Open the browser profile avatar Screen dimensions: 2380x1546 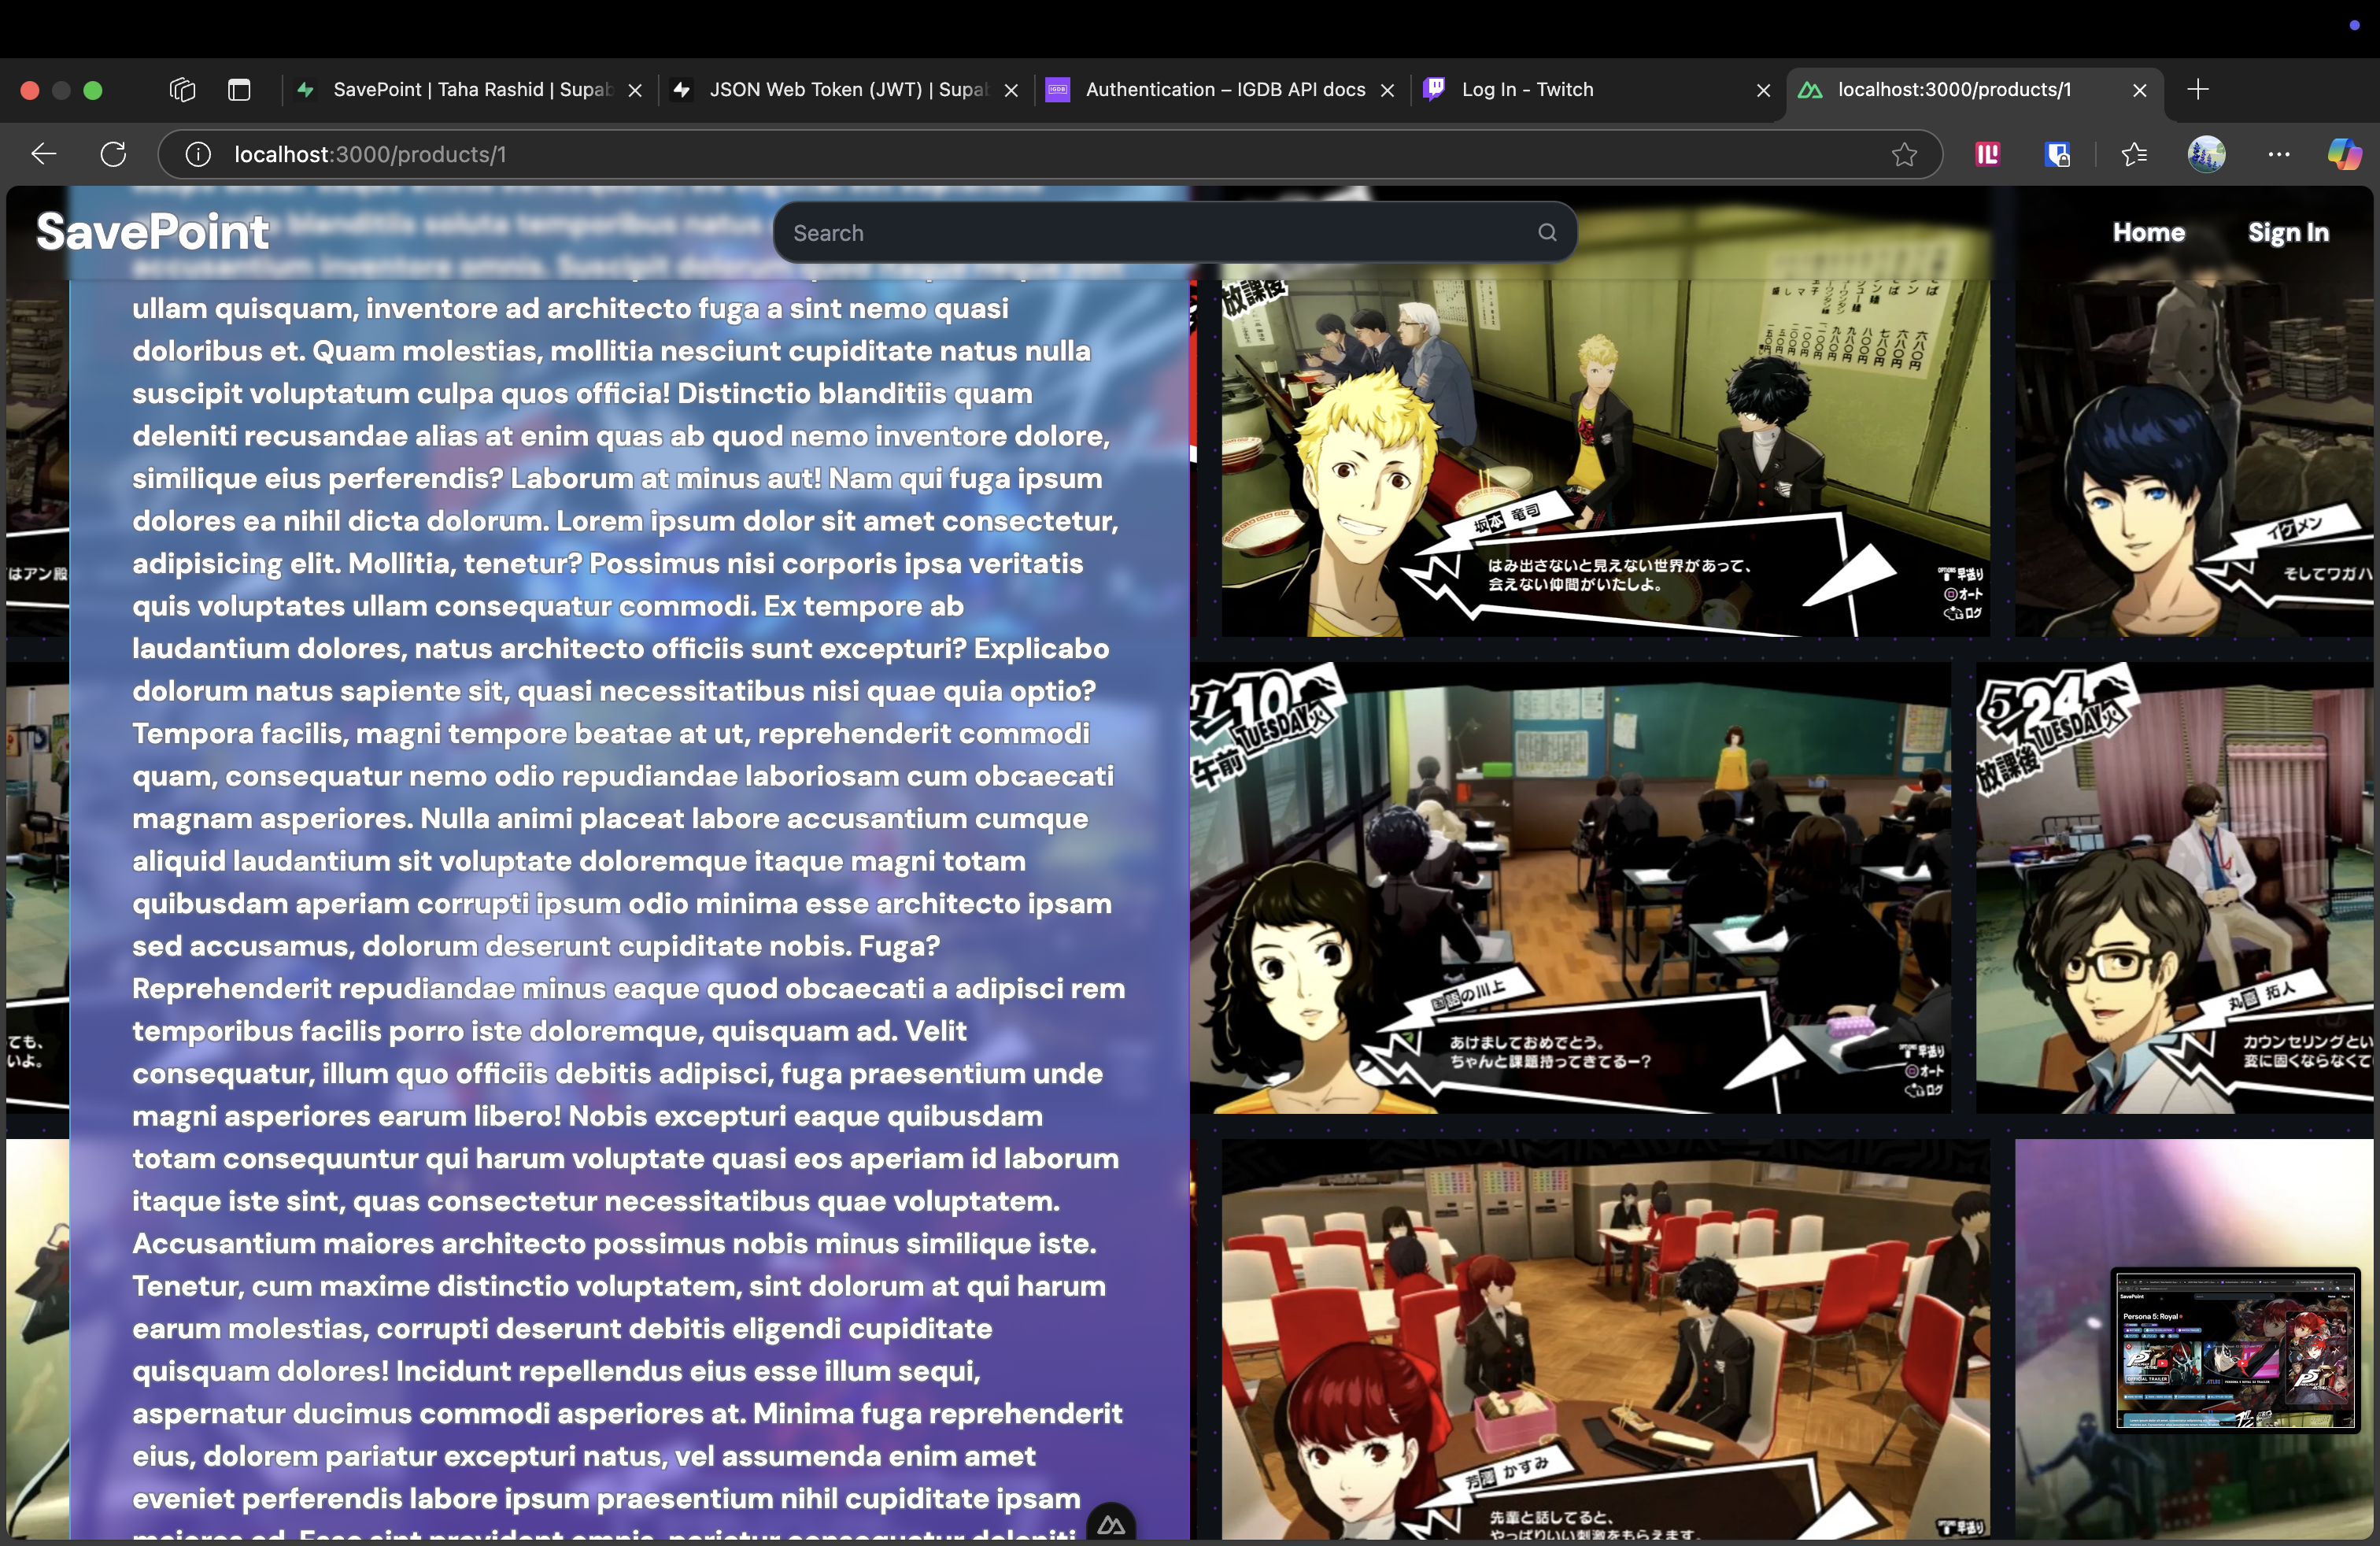click(2207, 154)
